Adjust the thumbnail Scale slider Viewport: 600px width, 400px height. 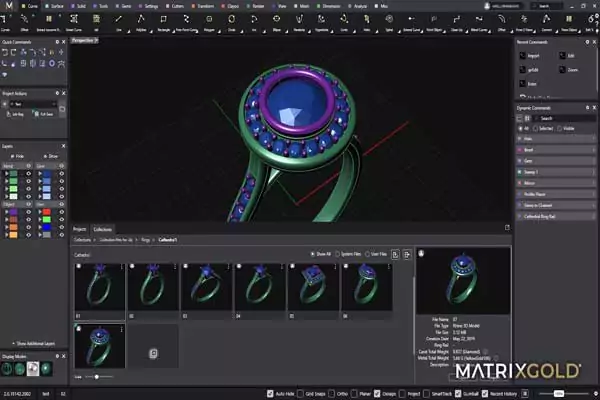tap(96, 376)
